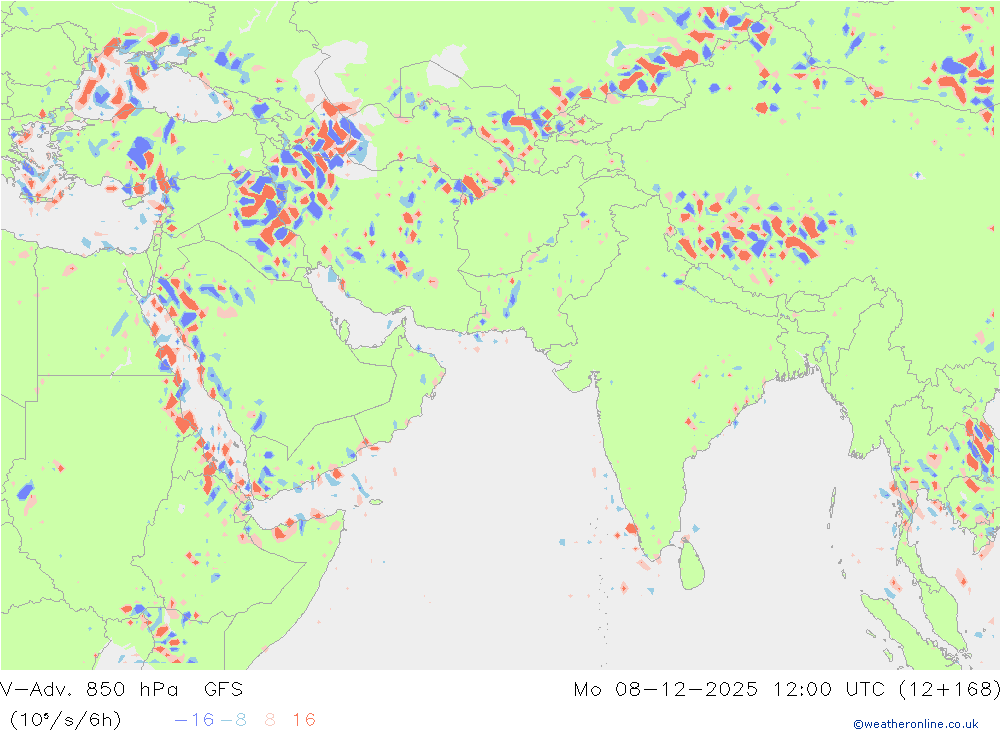Click the island of Sri Lanka on map

692,565
